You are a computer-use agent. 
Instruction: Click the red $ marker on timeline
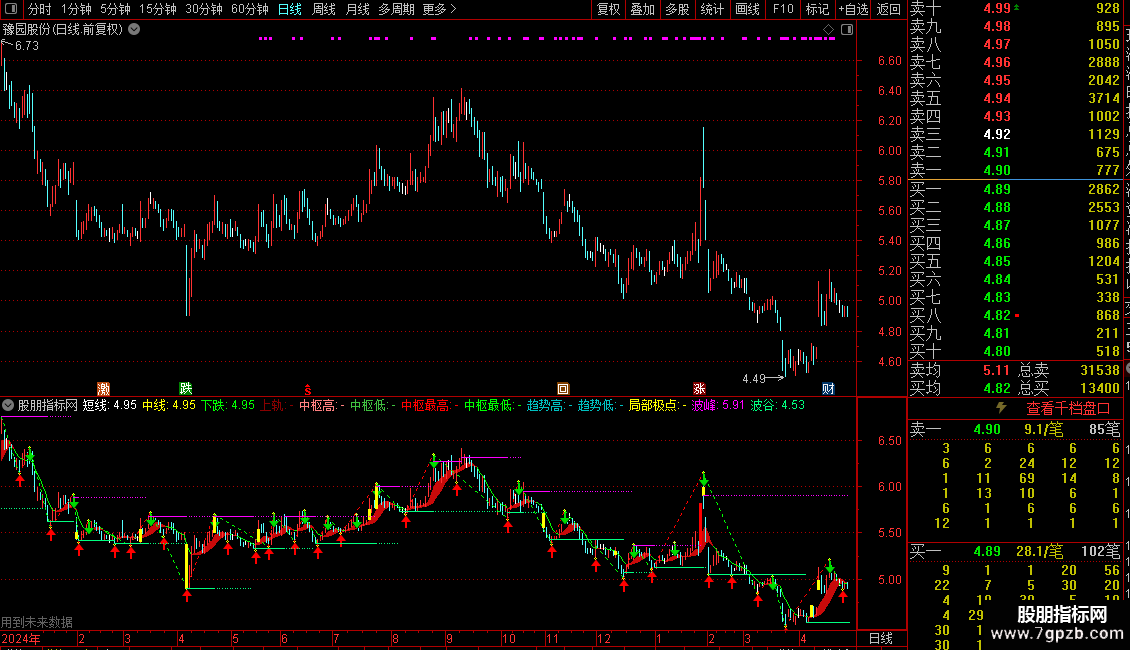(x=308, y=390)
